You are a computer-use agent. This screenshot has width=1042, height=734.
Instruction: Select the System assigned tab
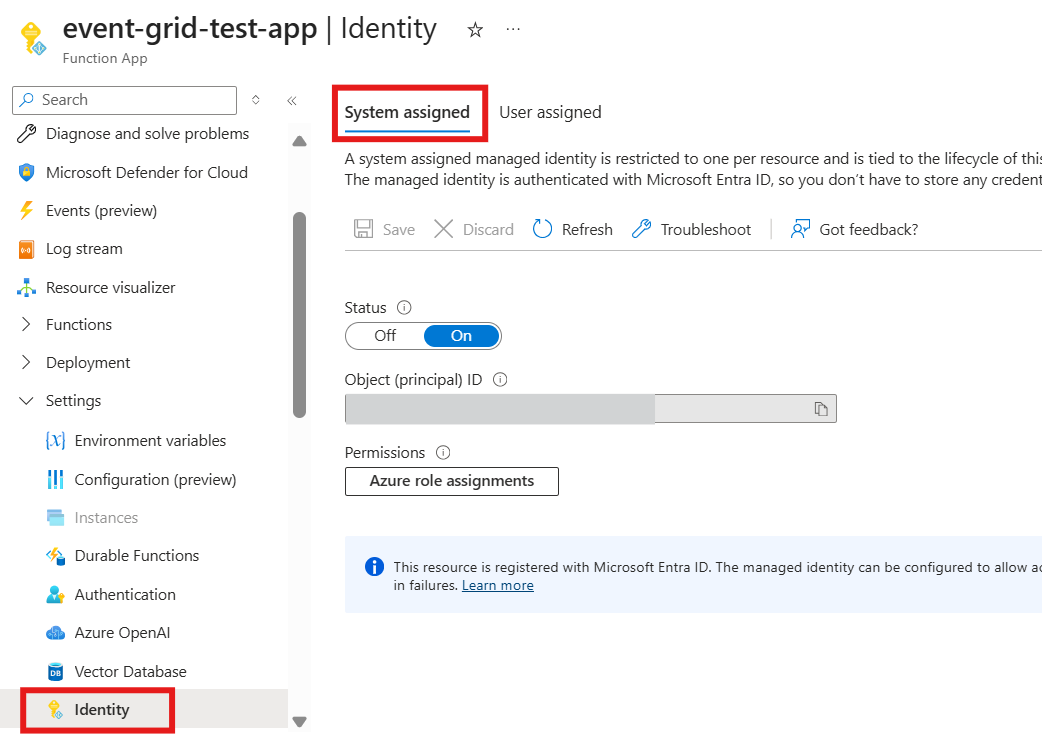(x=407, y=112)
